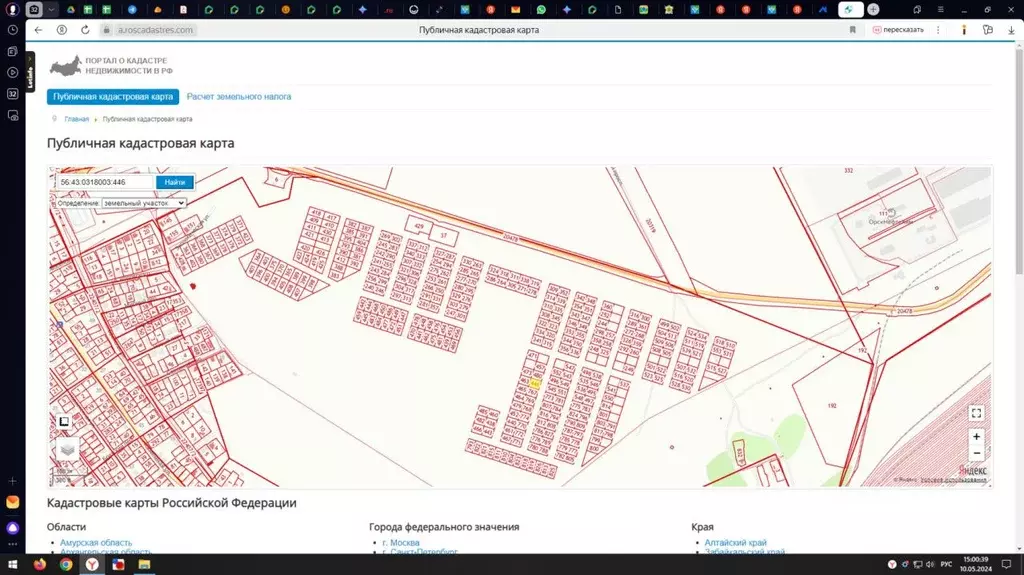
Task: Activate the ruler measurement tool on map
Action: (64, 421)
